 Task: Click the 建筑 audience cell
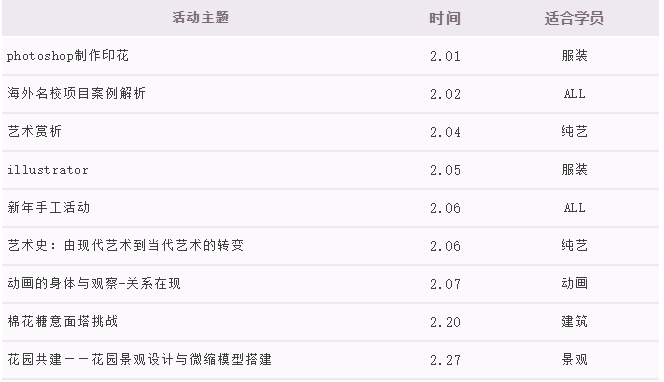pyautogui.click(x=575, y=321)
